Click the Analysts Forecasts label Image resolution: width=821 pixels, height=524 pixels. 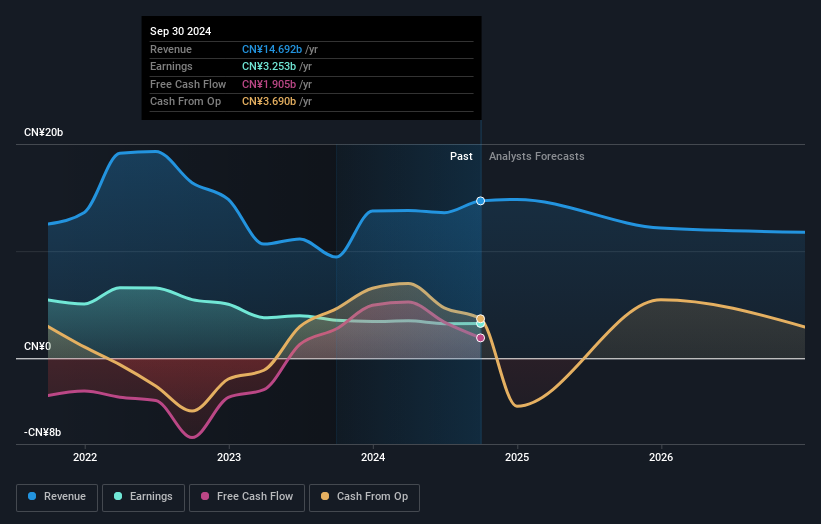[x=536, y=156]
